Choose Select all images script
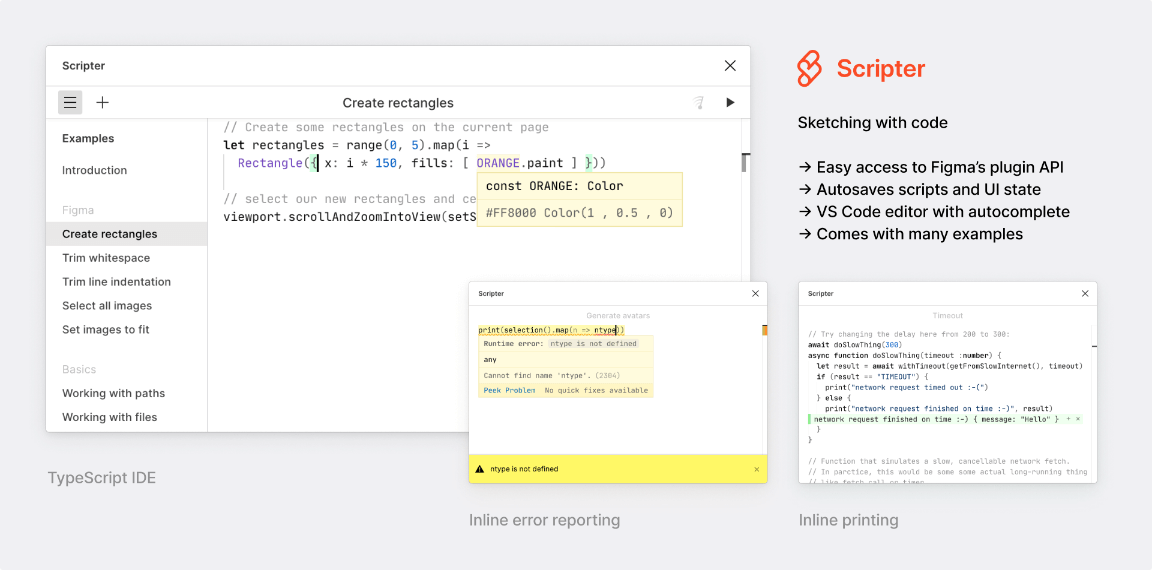The image size is (1152, 570). coord(107,306)
